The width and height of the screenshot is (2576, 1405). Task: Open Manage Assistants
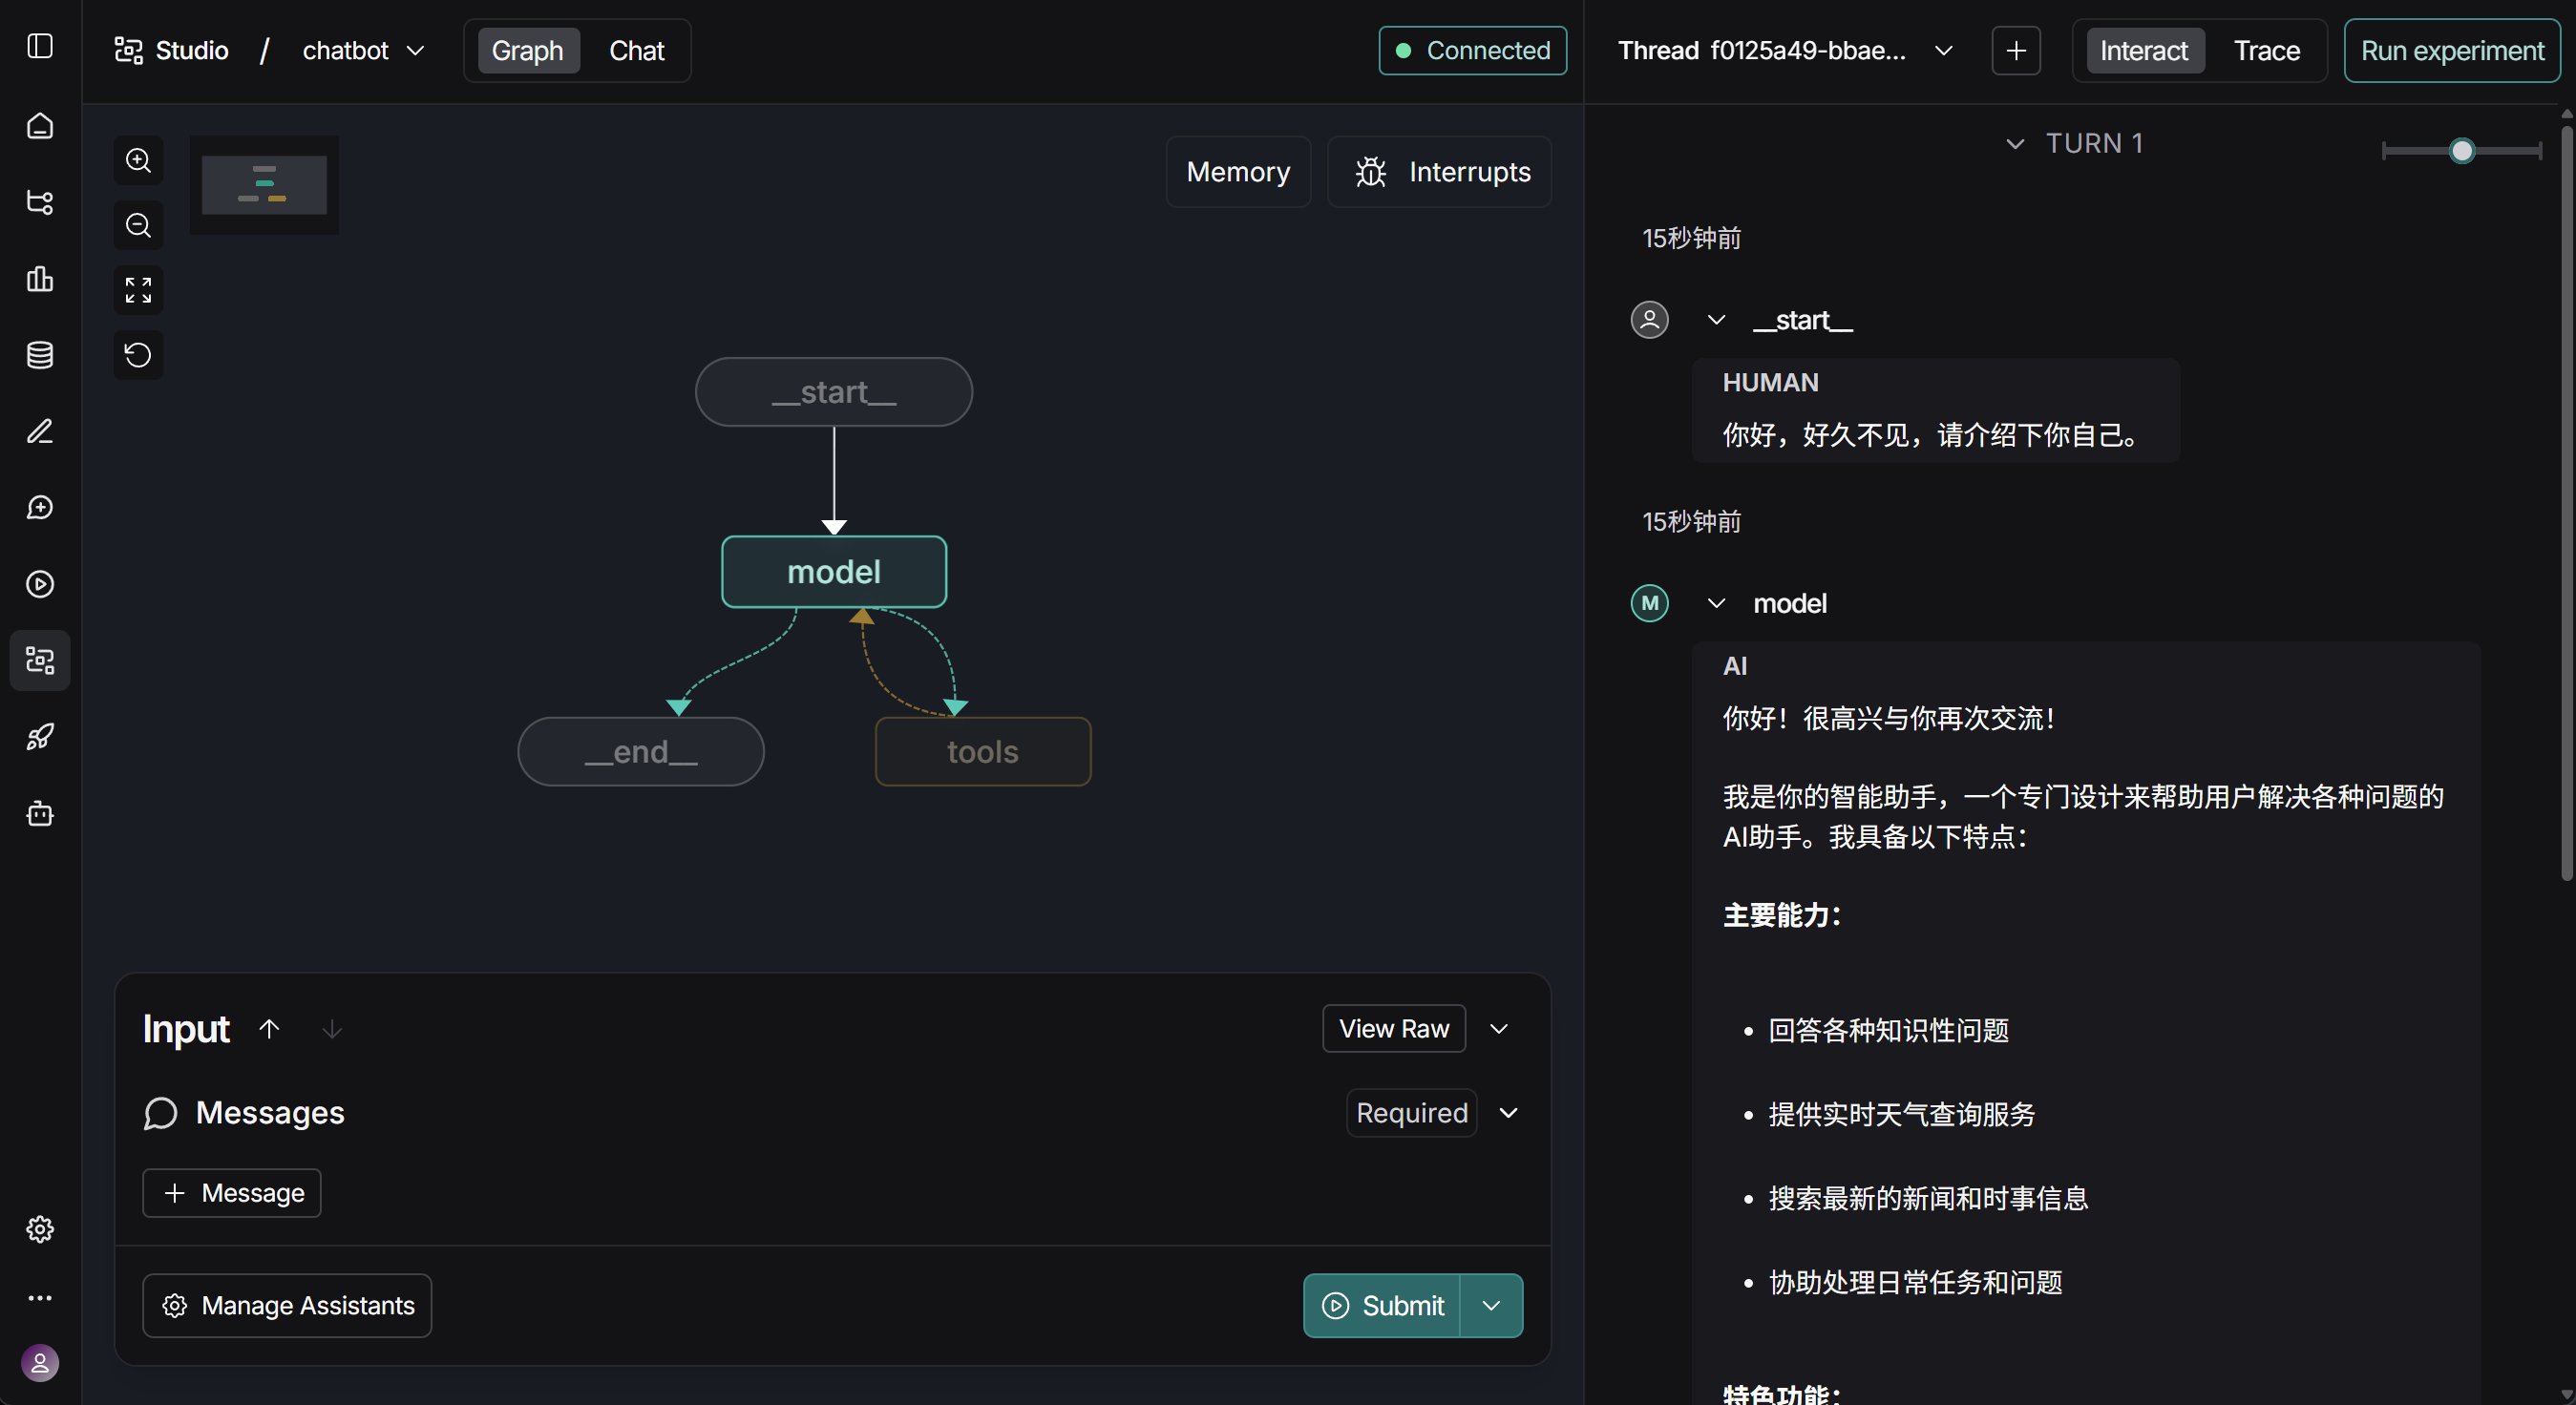287,1305
